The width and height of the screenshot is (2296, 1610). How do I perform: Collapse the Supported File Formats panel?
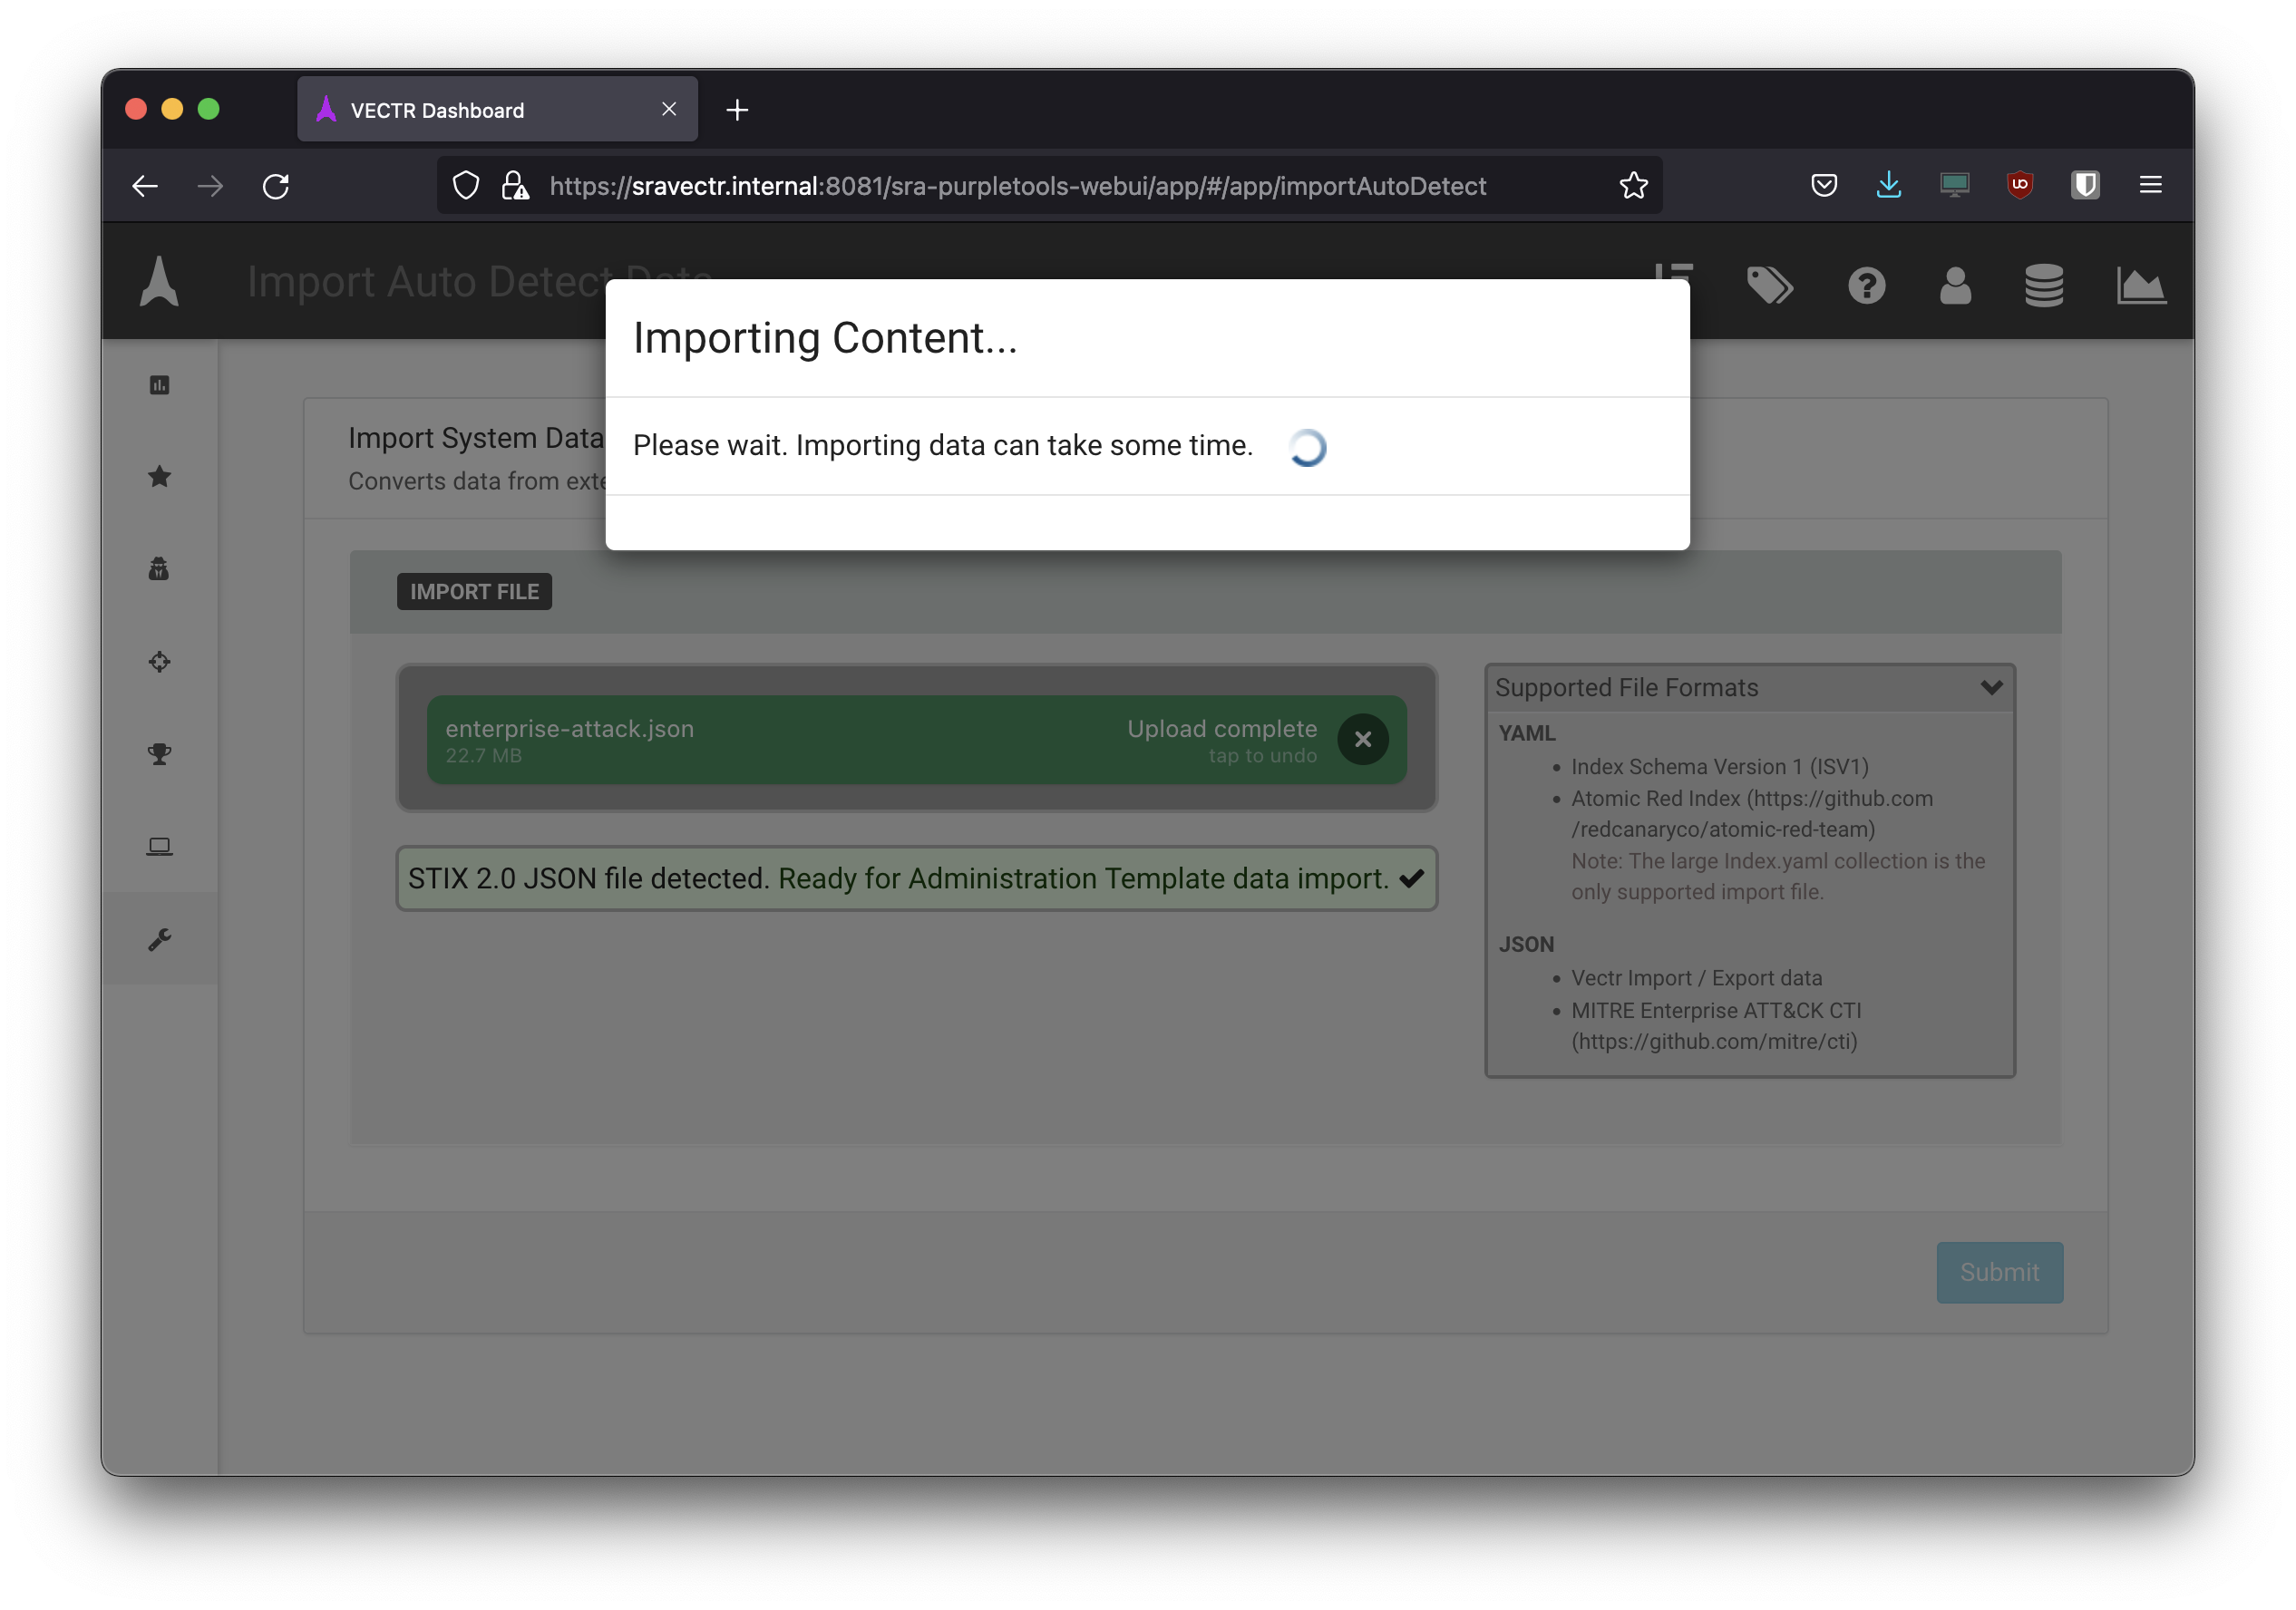click(x=1990, y=687)
